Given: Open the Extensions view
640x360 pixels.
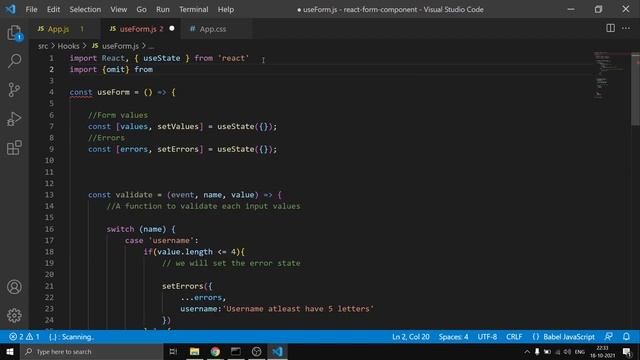Looking at the screenshot, I should pos(14,147).
